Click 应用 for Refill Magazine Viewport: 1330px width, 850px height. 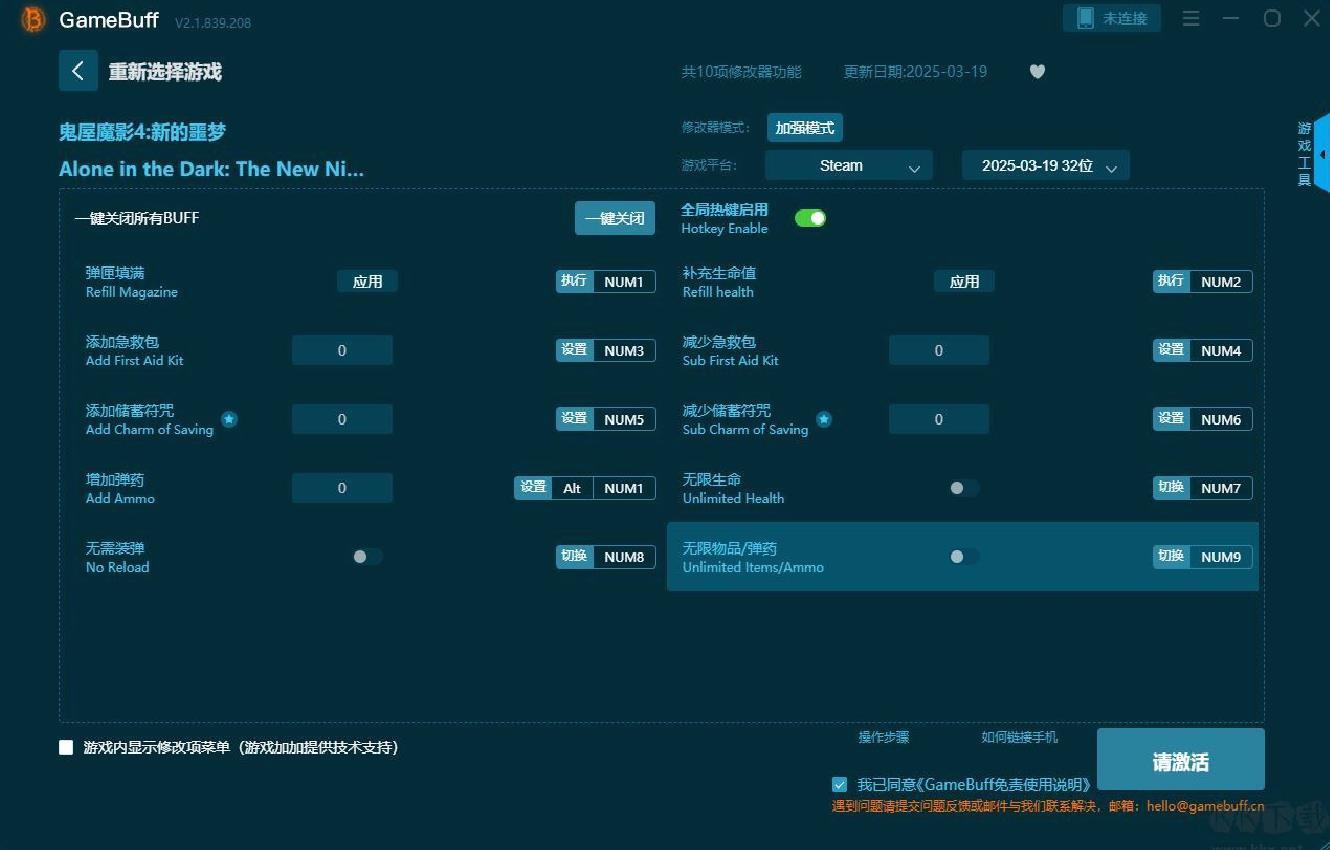(x=367, y=282)
